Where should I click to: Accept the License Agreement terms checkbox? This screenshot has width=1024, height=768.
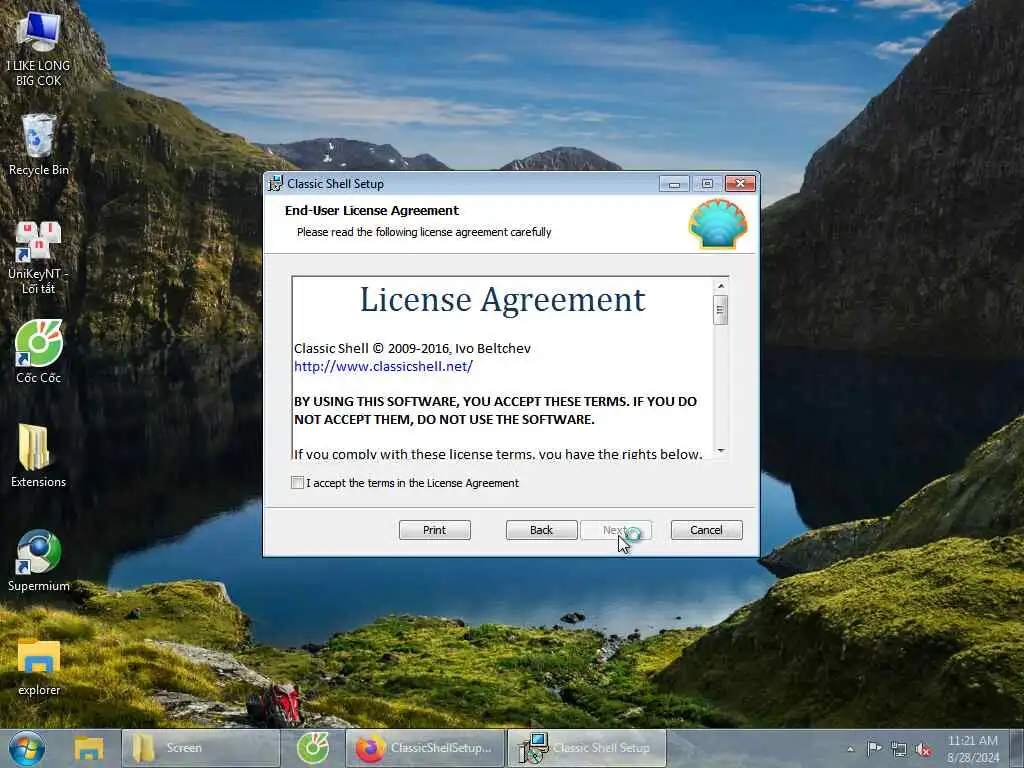(x=297, y=483)
